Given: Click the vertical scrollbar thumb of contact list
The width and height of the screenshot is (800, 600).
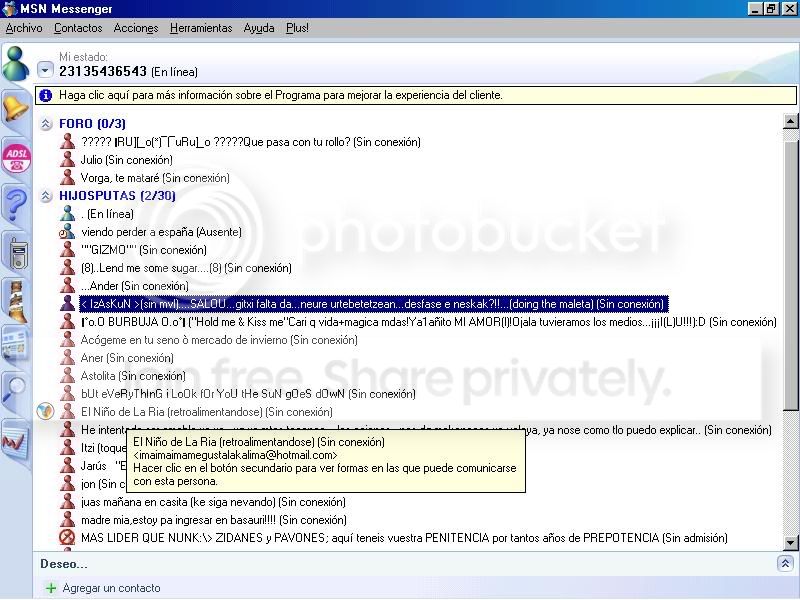Looking at the screenshot, I should click(790, 276).
